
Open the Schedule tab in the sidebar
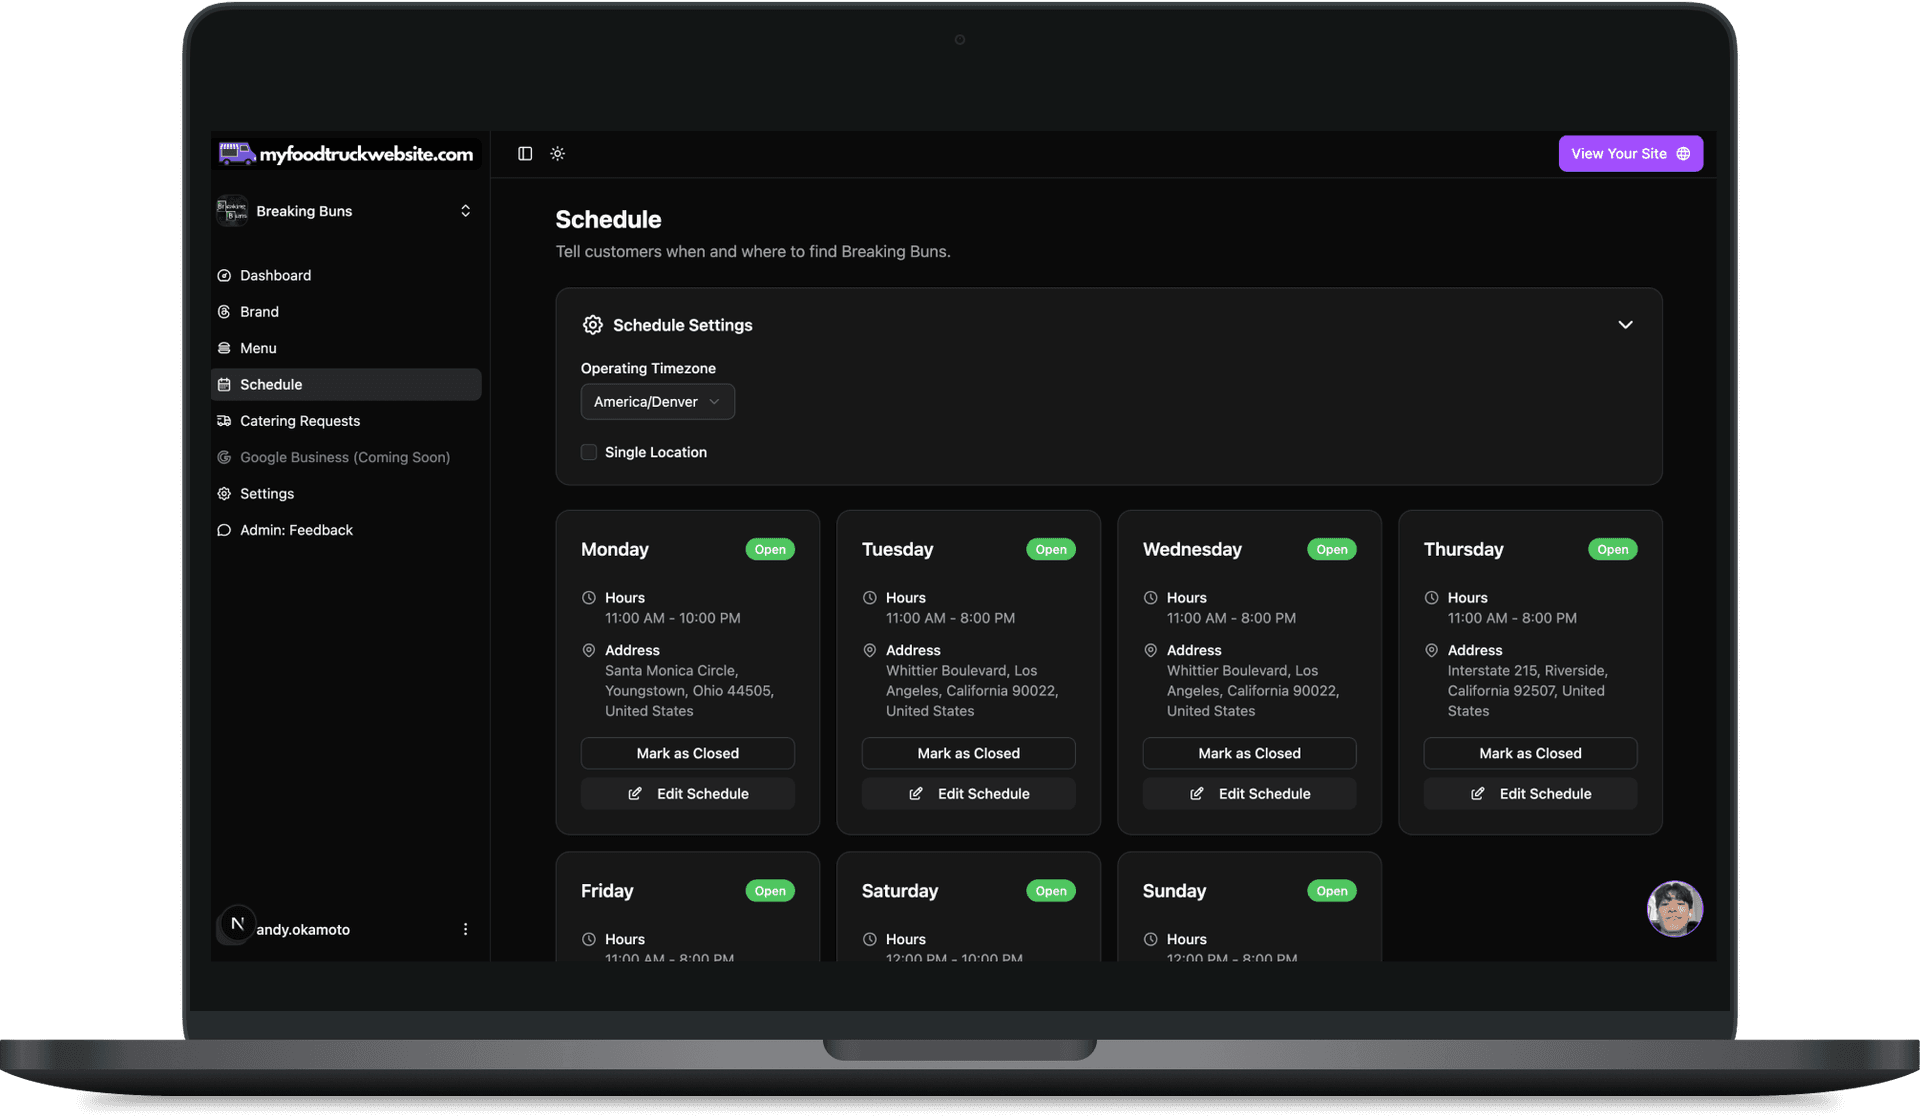270,384
